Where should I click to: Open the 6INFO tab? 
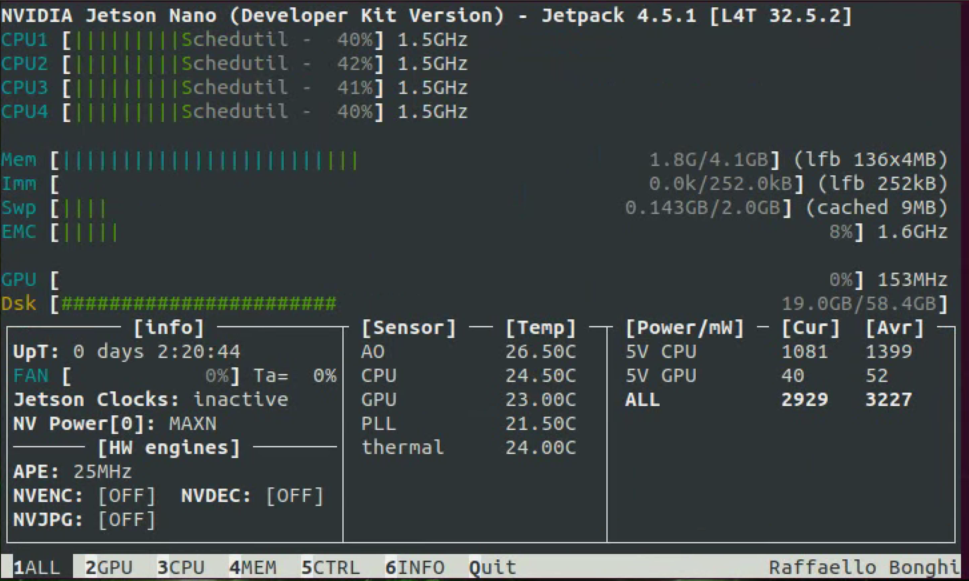coord(415,567)
